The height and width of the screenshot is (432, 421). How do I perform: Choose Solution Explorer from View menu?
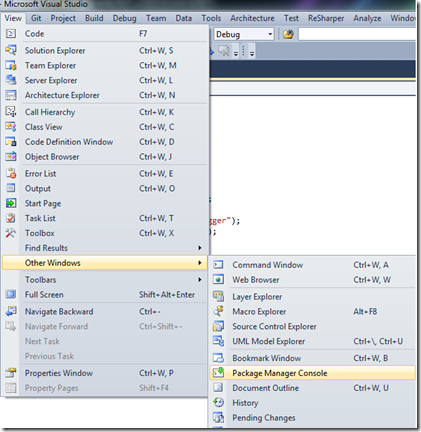click(105, 50)
